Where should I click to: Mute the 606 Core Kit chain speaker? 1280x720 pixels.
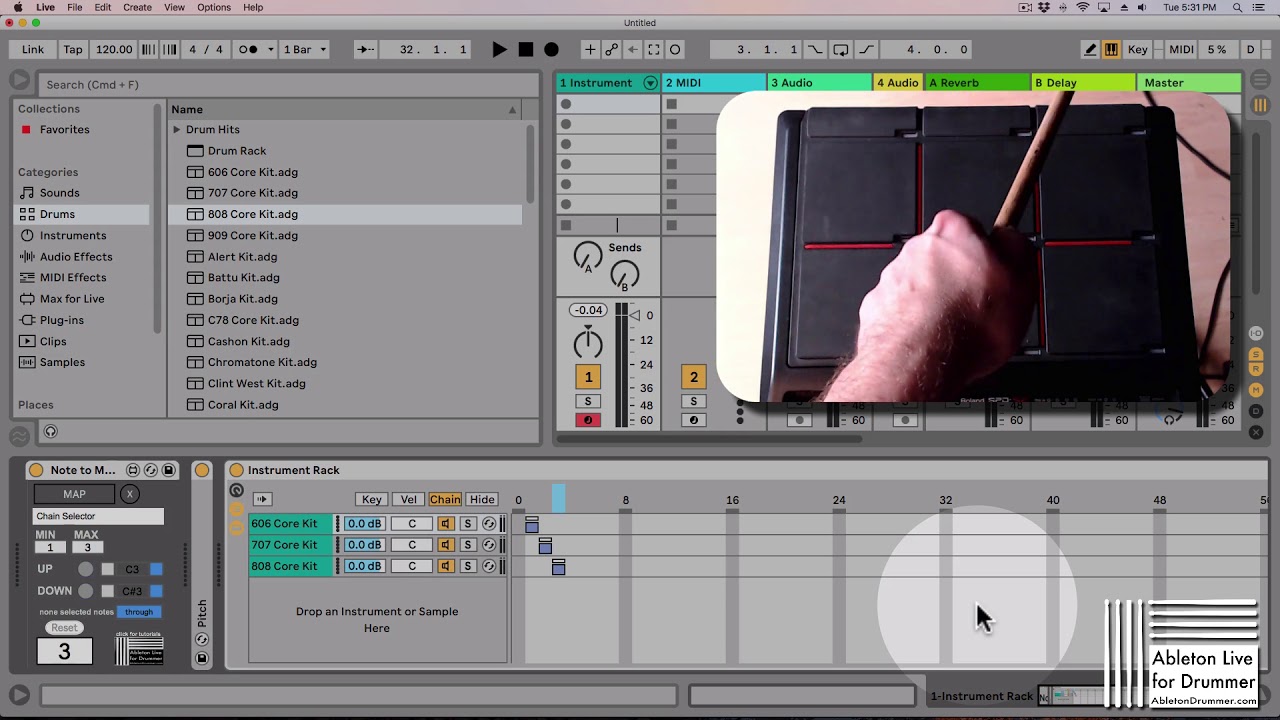point(446,524)
